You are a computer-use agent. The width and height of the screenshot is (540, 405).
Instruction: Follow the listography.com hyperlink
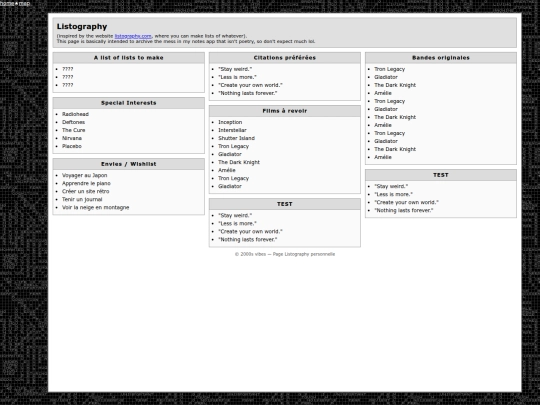(x=133, y=36)
